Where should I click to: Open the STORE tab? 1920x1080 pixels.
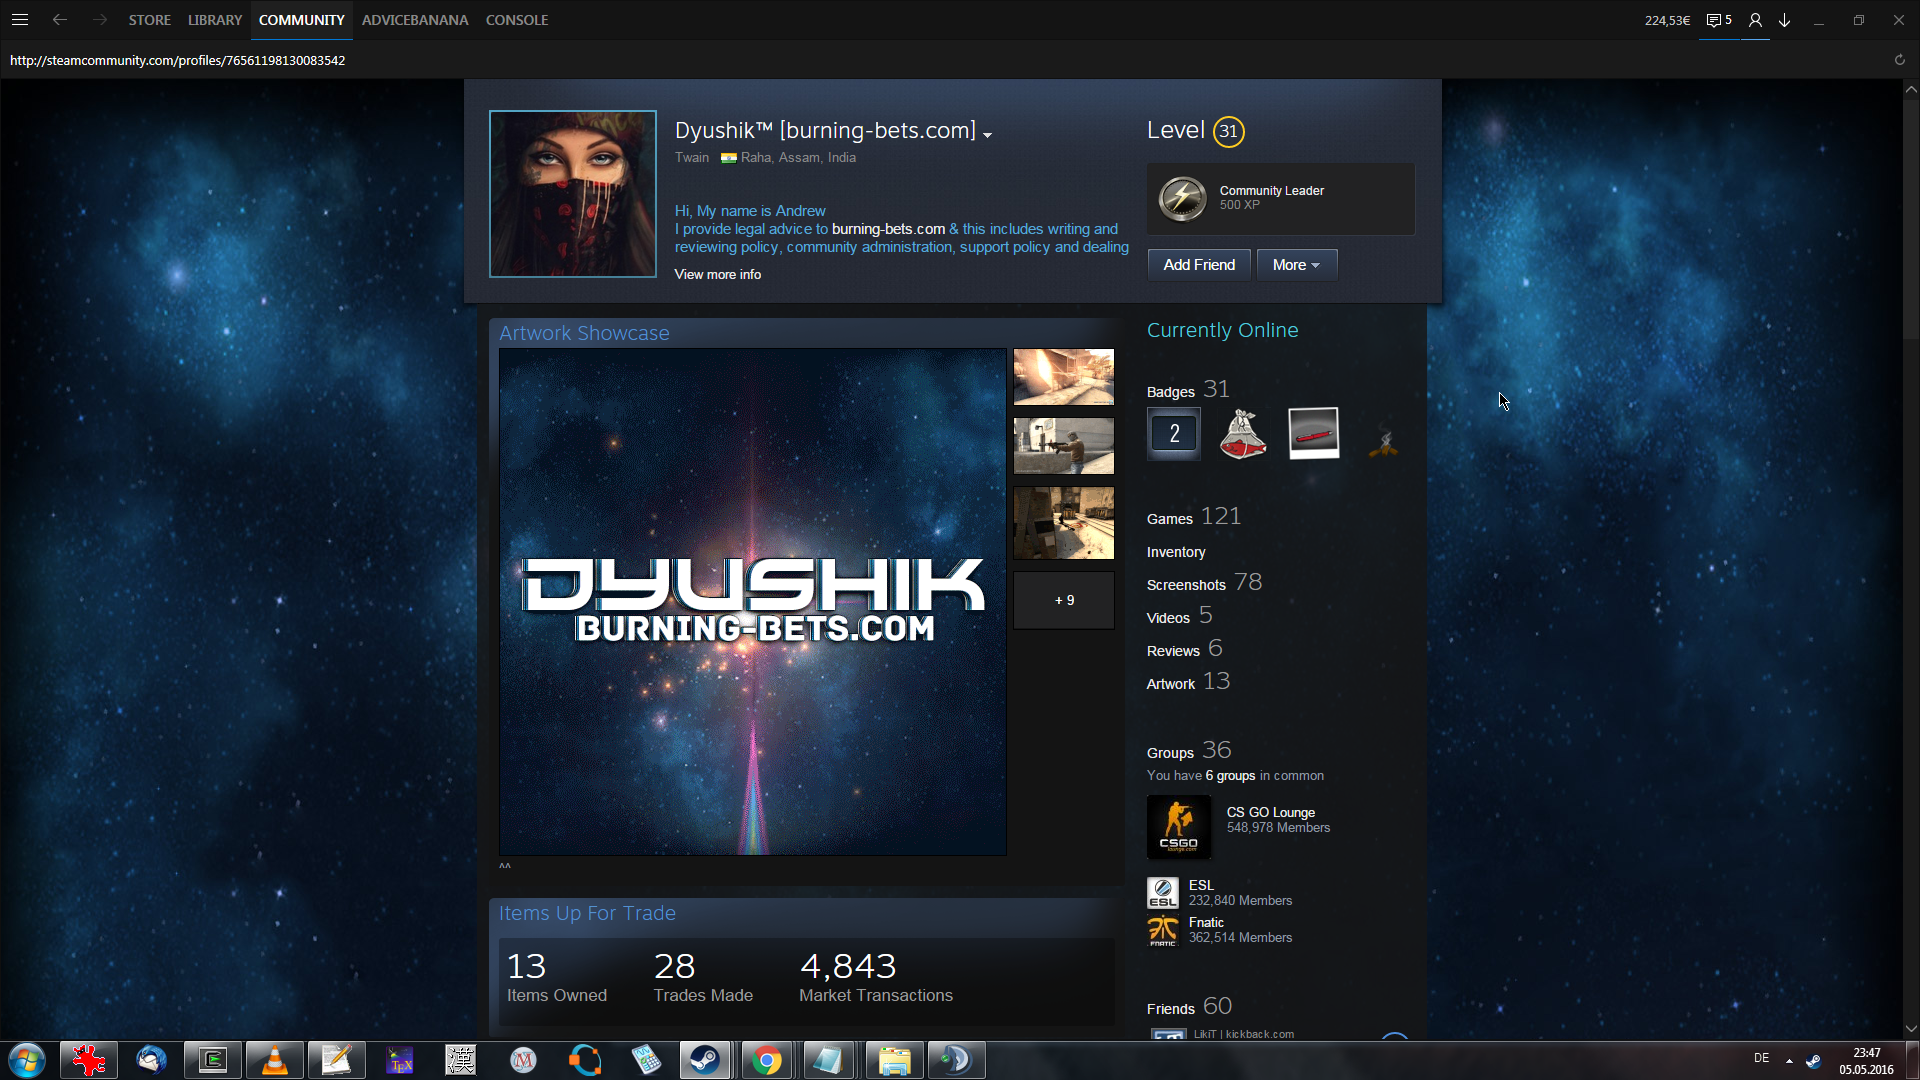(x=149, y=20)
